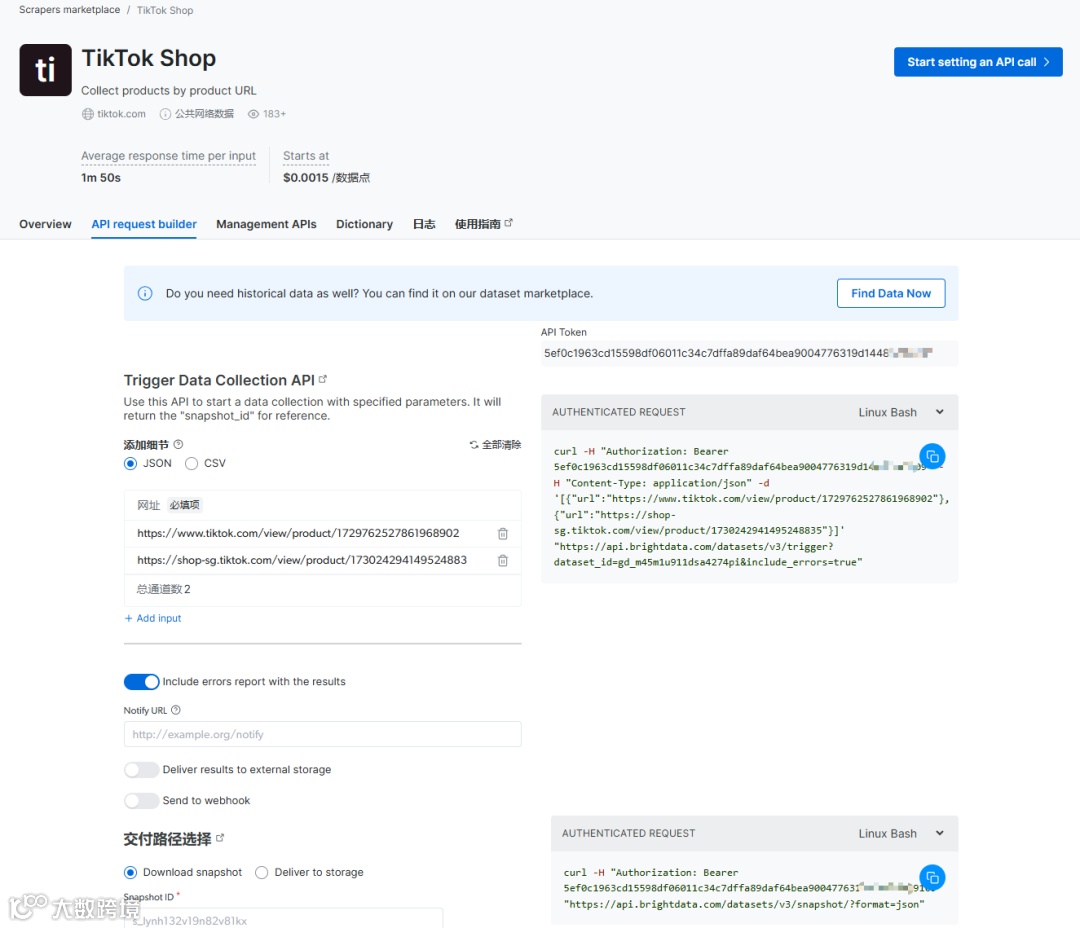The height and width of the screenshot is (928, 1080).
Task: Enable Send to webhook toggle
Action: pyautogui.click(x=141, y=801)
